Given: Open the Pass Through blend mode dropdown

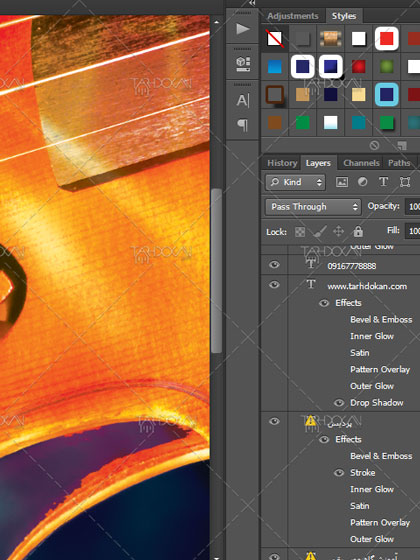Looking at the screenshot, I should 313,207.
